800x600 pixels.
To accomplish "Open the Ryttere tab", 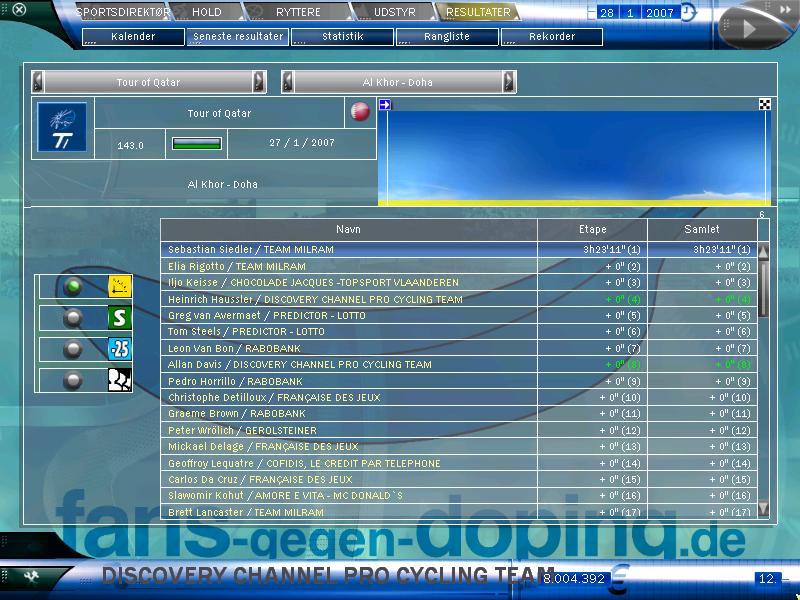I will [x=297, y=13].
